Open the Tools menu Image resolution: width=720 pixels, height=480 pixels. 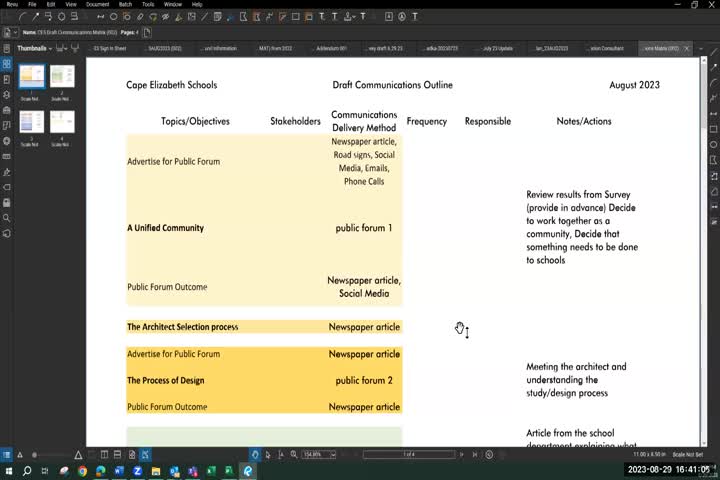pos(148,4)
